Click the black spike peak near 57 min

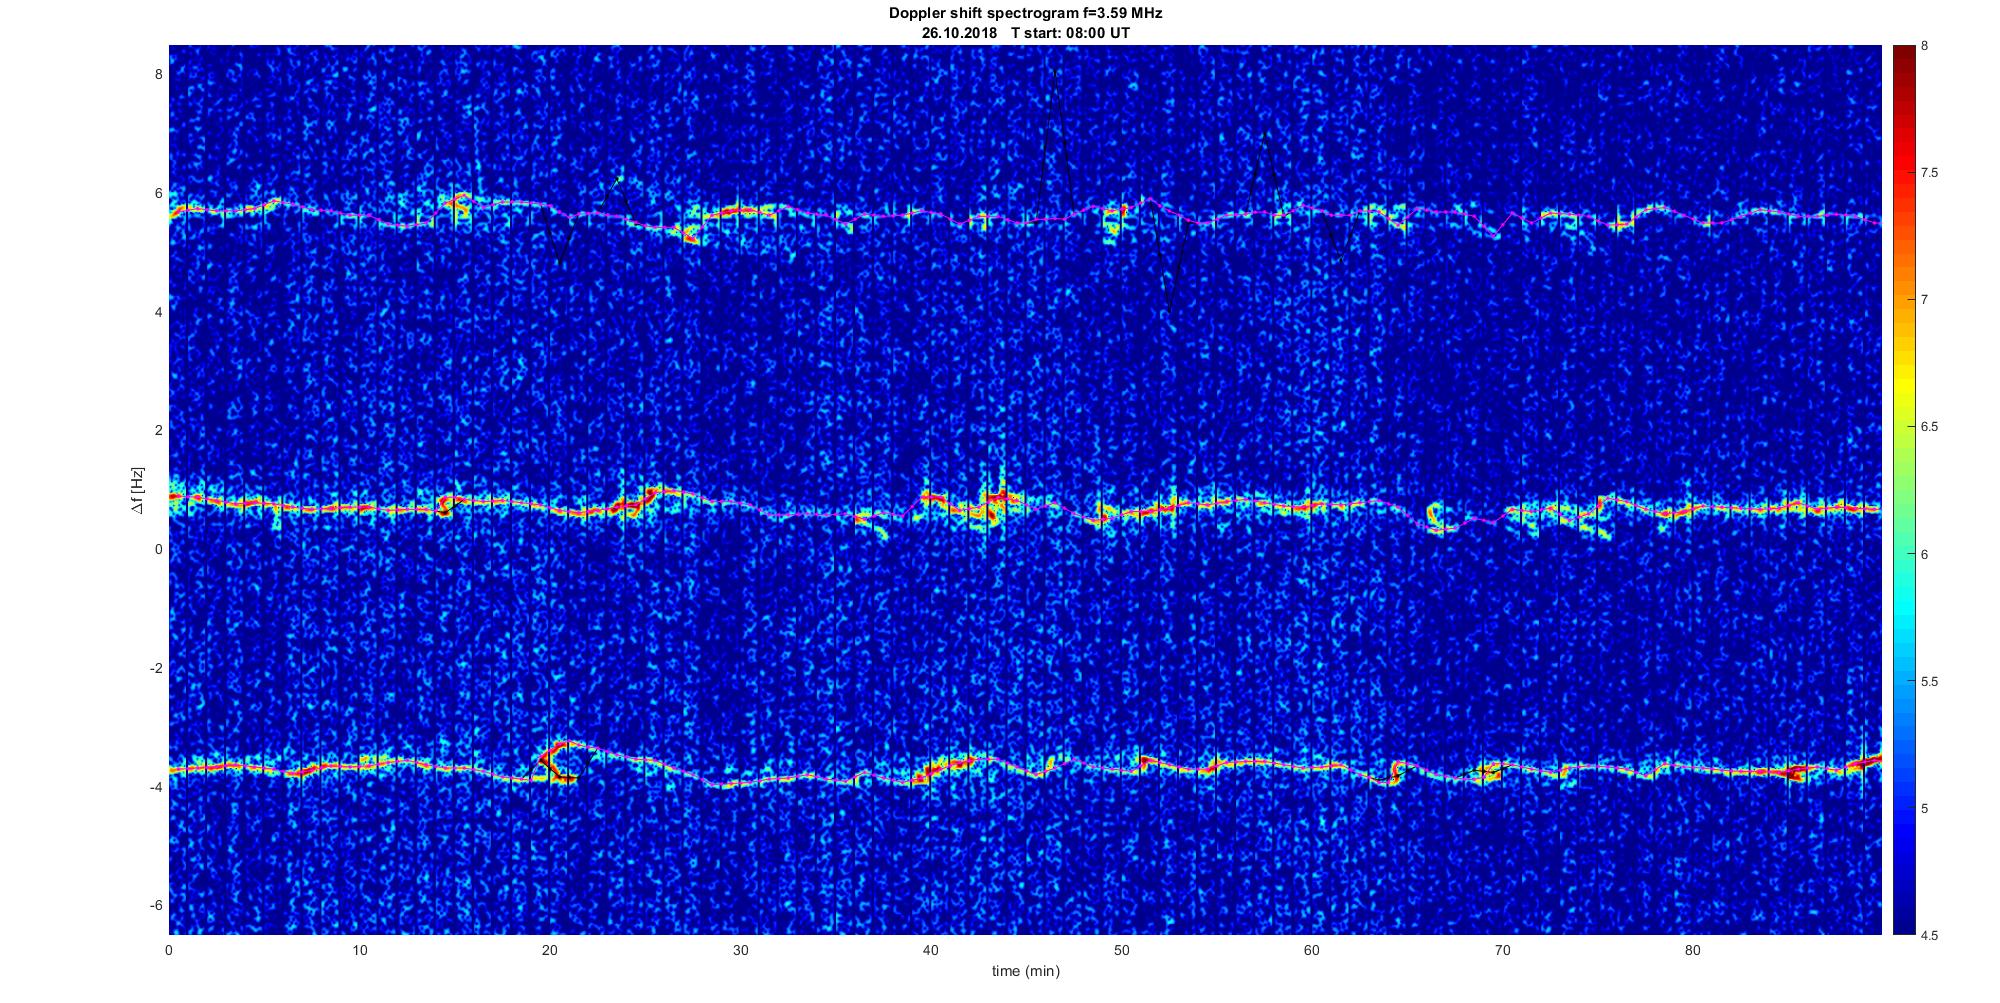coord(1264,133)
